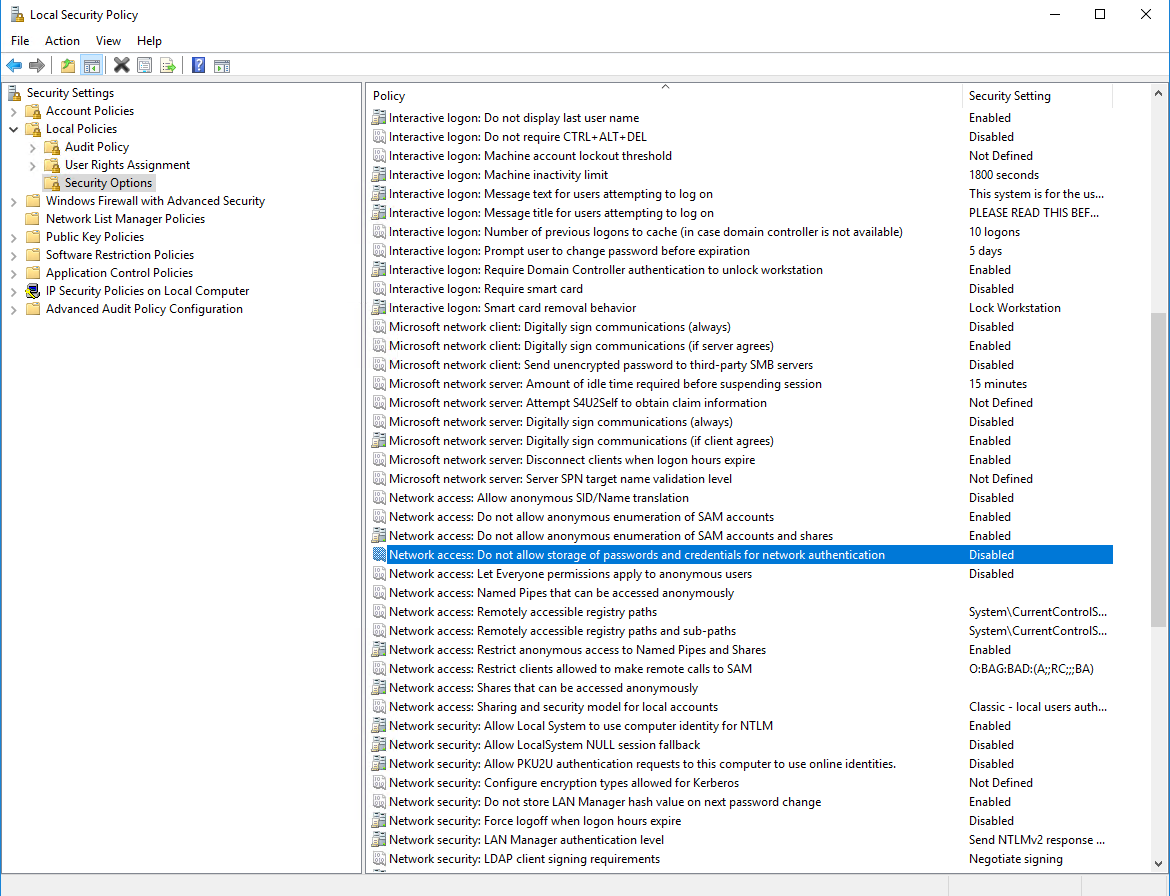This screenshot has width=1170, height=896.
Task: Open Properties from the toolbar icon
Action: [145, 66]
